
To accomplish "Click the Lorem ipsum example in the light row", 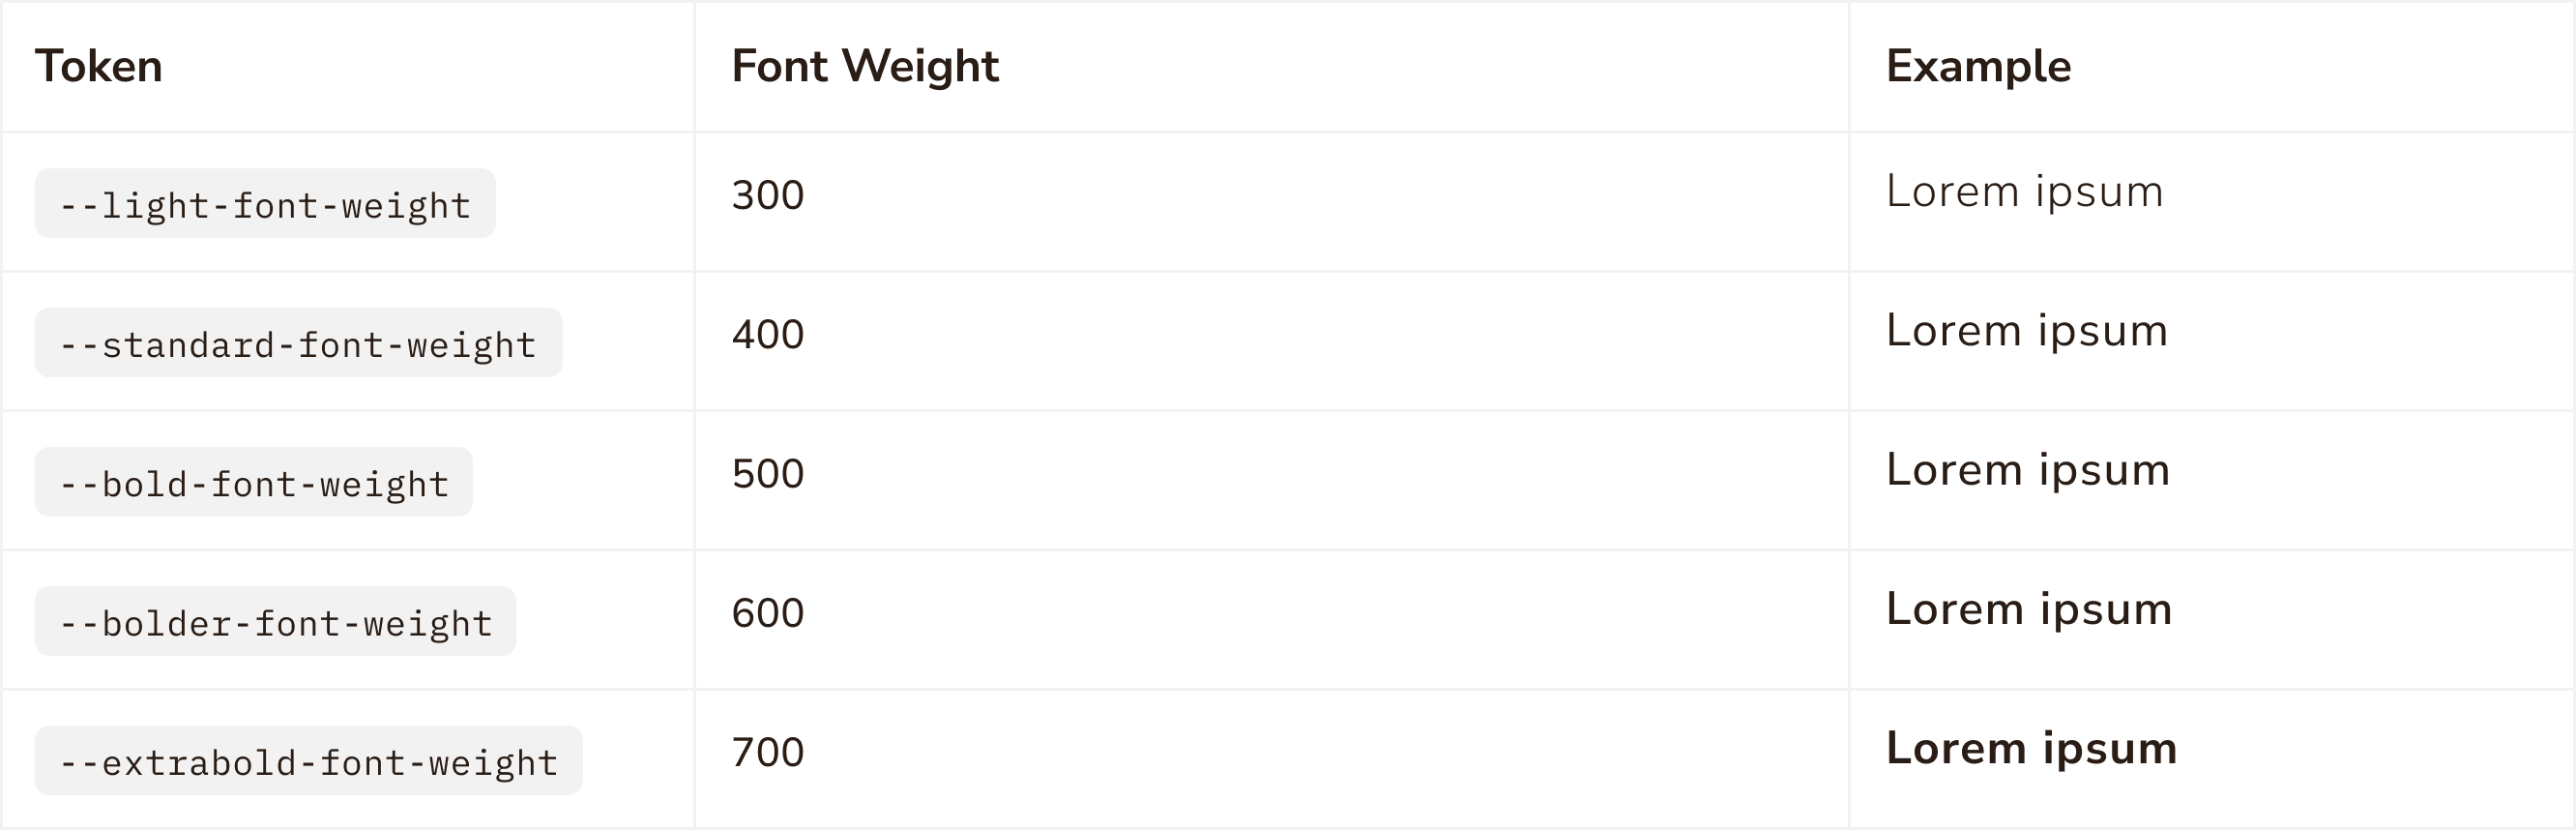I will [2024, 192].
